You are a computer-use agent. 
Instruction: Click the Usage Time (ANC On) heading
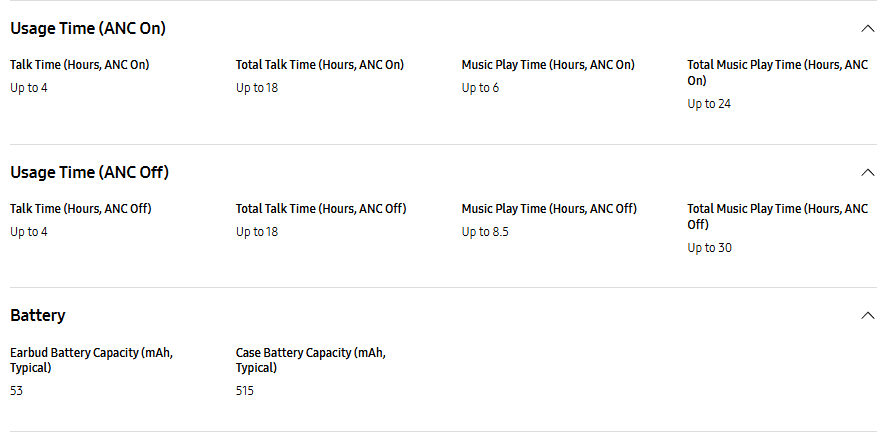click(x=88, y=28)
